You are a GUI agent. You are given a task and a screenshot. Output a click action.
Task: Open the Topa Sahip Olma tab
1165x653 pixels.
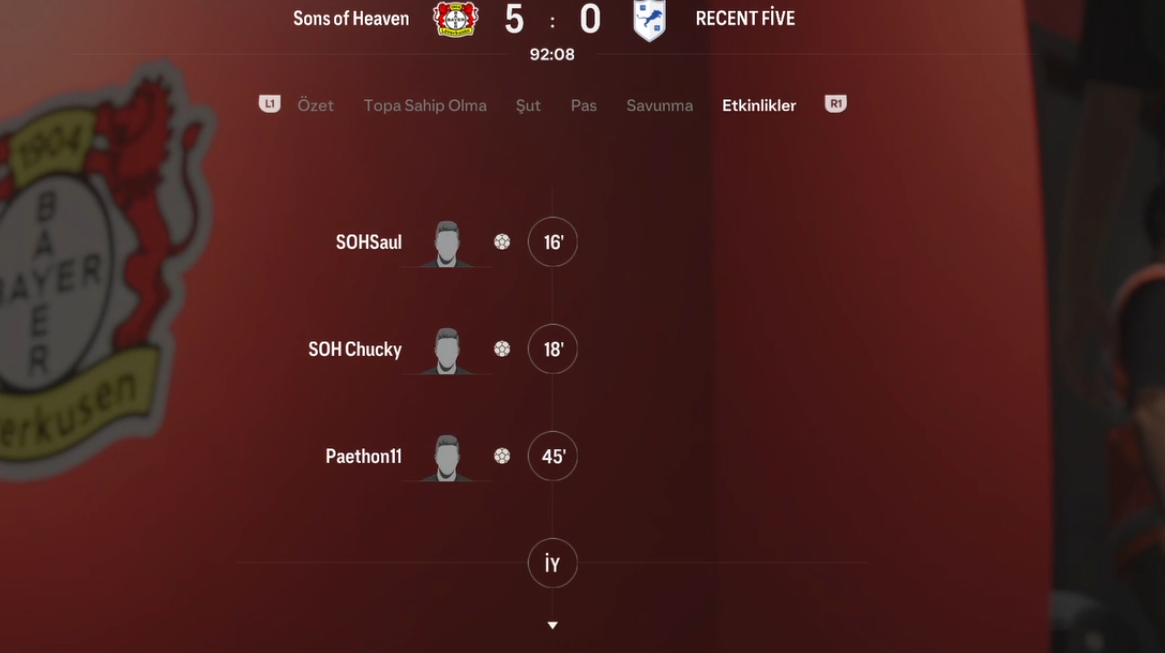click(x=425, y=105)
